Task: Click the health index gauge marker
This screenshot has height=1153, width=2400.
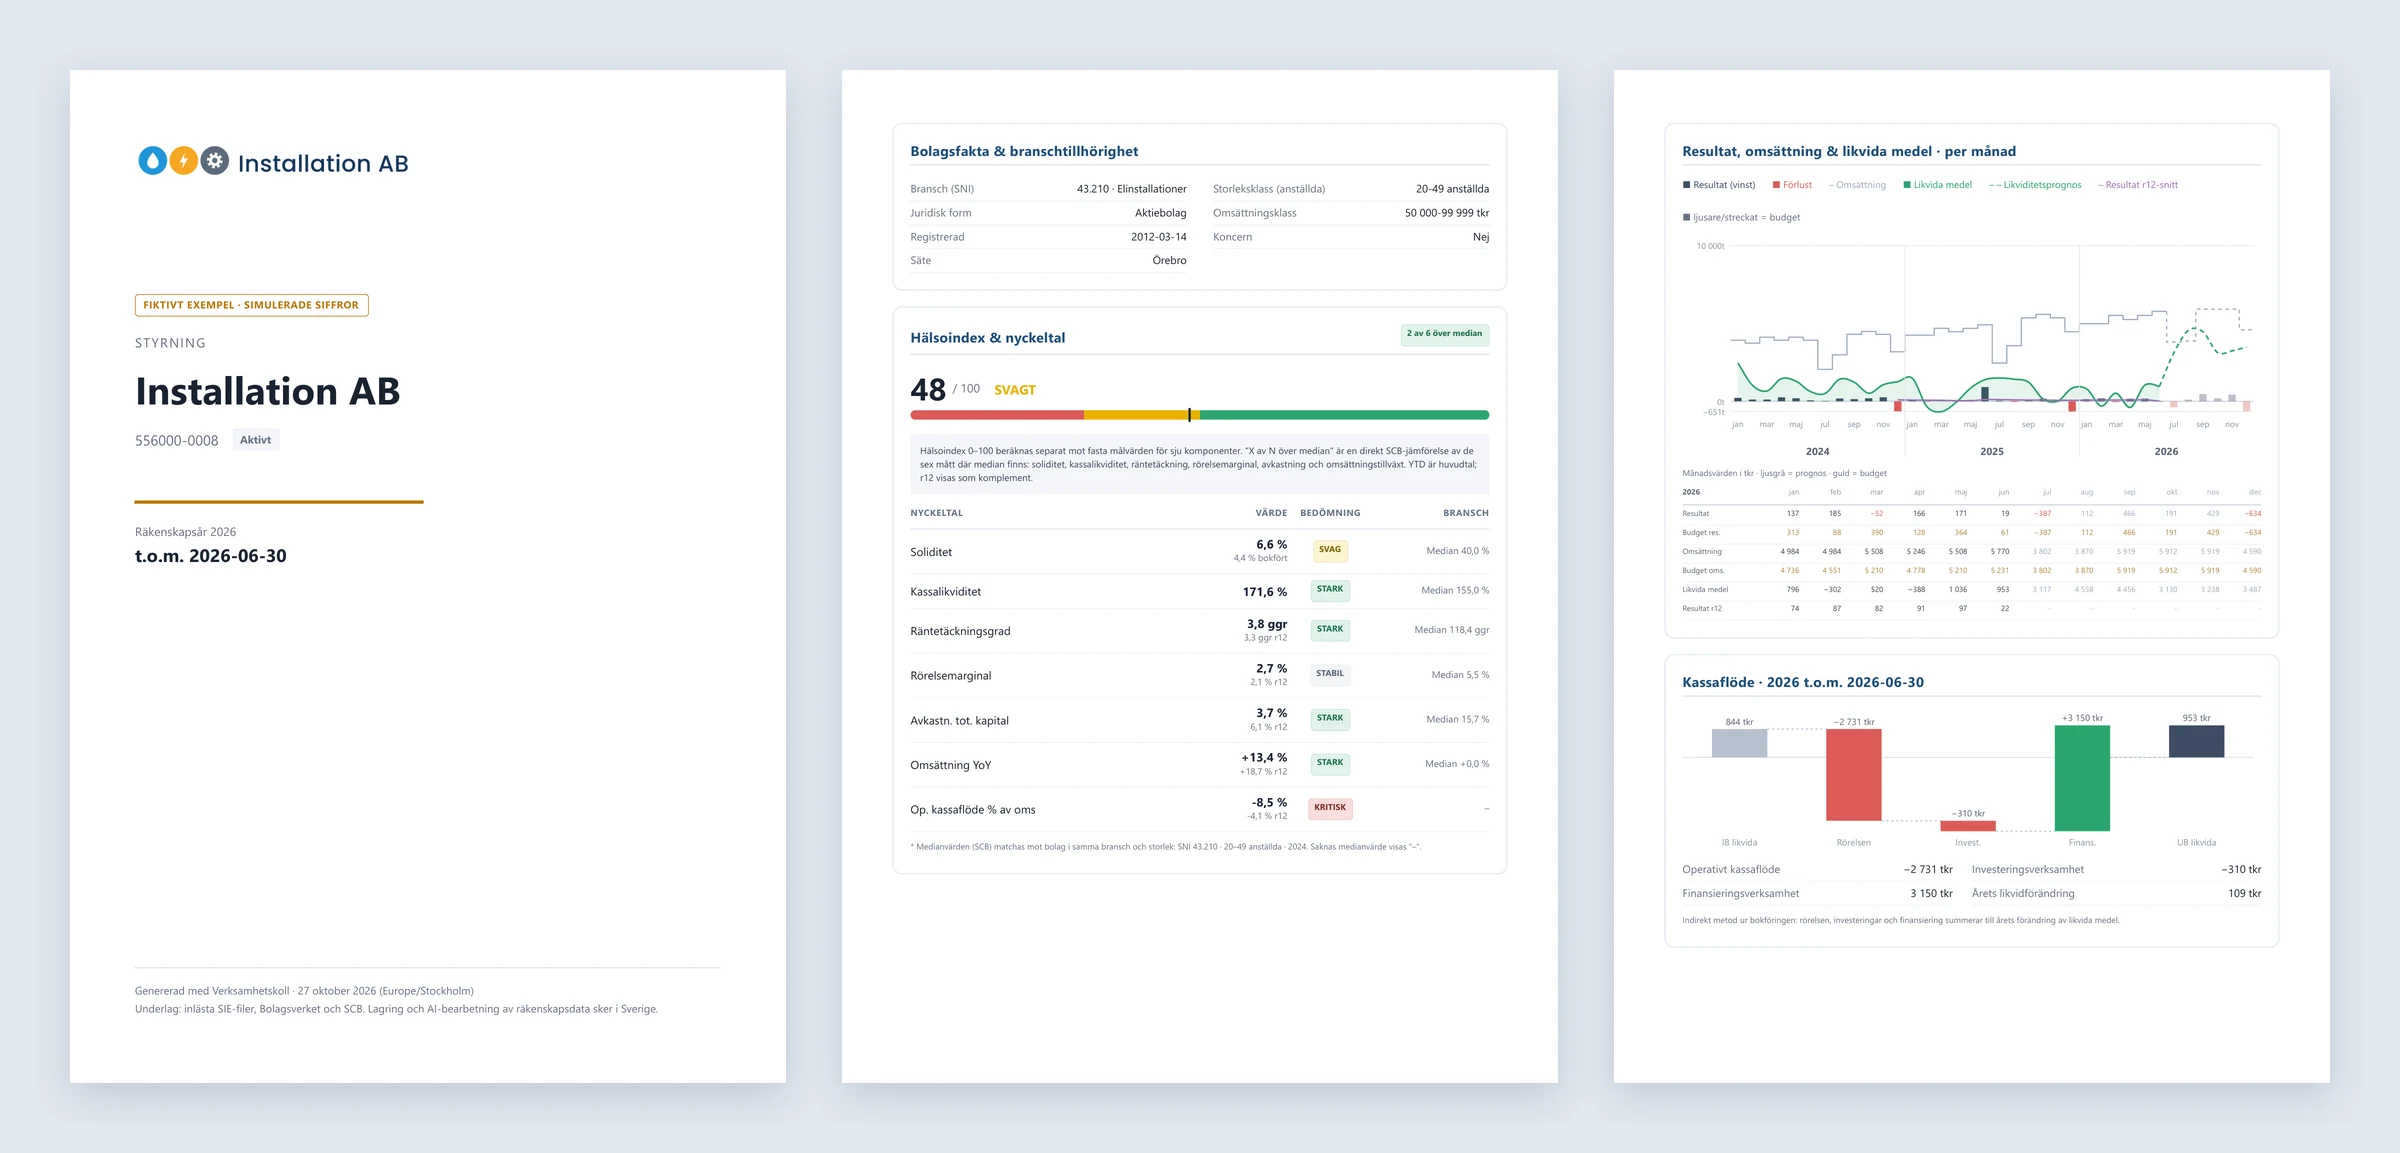Action: pyautogui.click(x=1189, y=415)
